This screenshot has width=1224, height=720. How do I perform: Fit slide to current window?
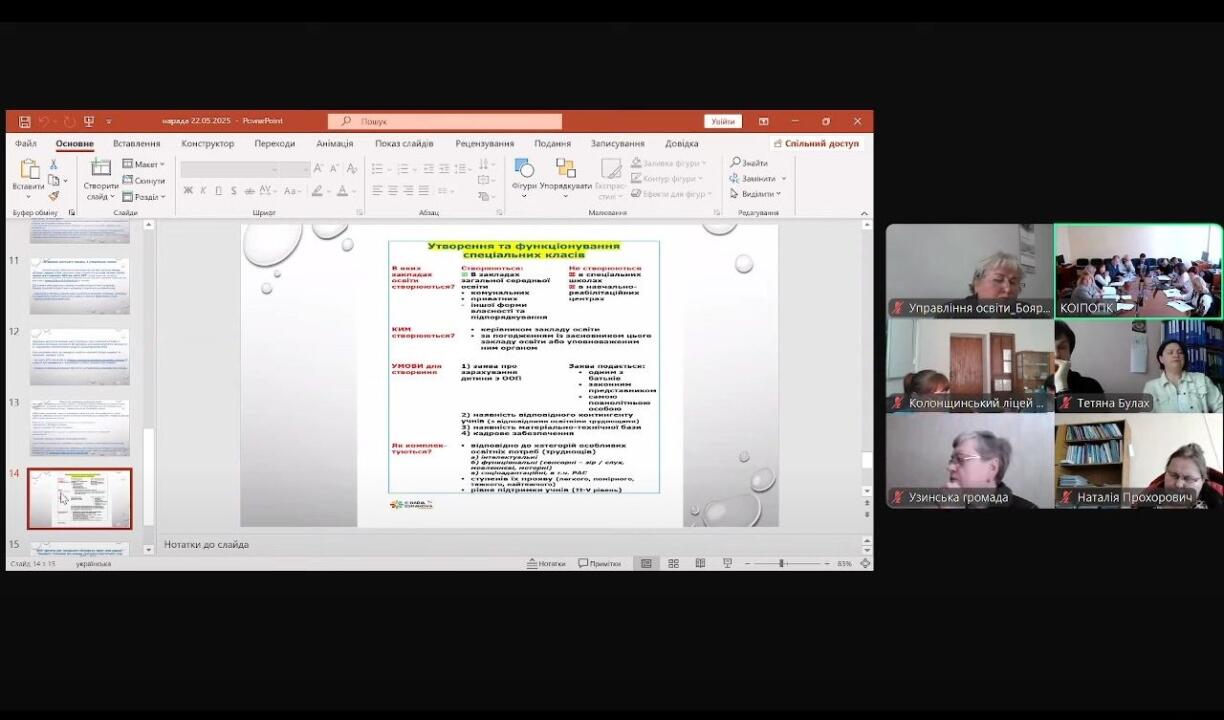(x=864, y=563)
